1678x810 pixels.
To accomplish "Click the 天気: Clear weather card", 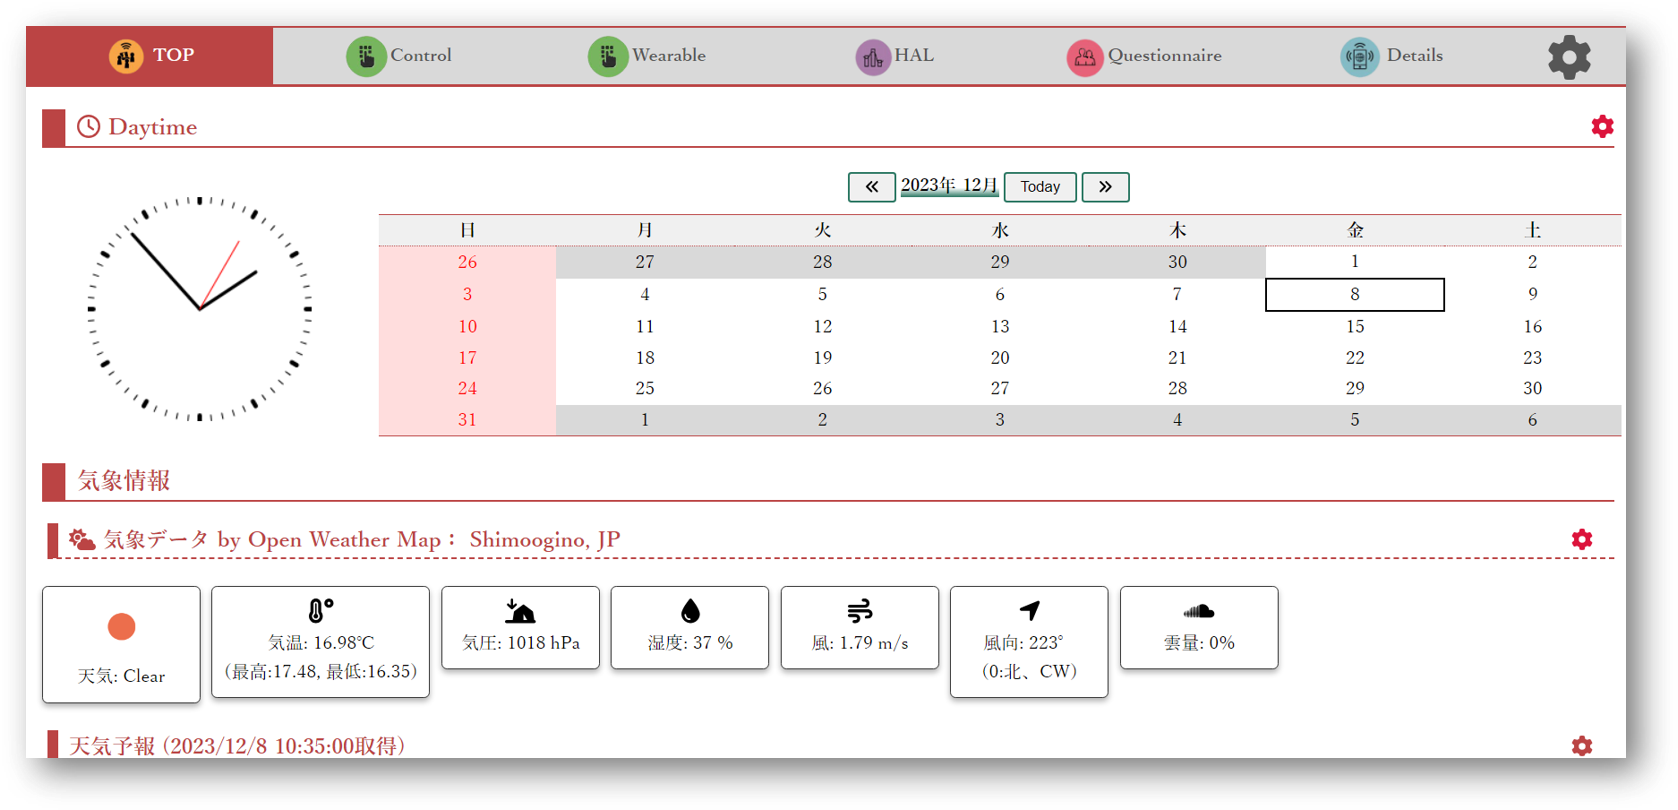I will (x=121, y=645).
